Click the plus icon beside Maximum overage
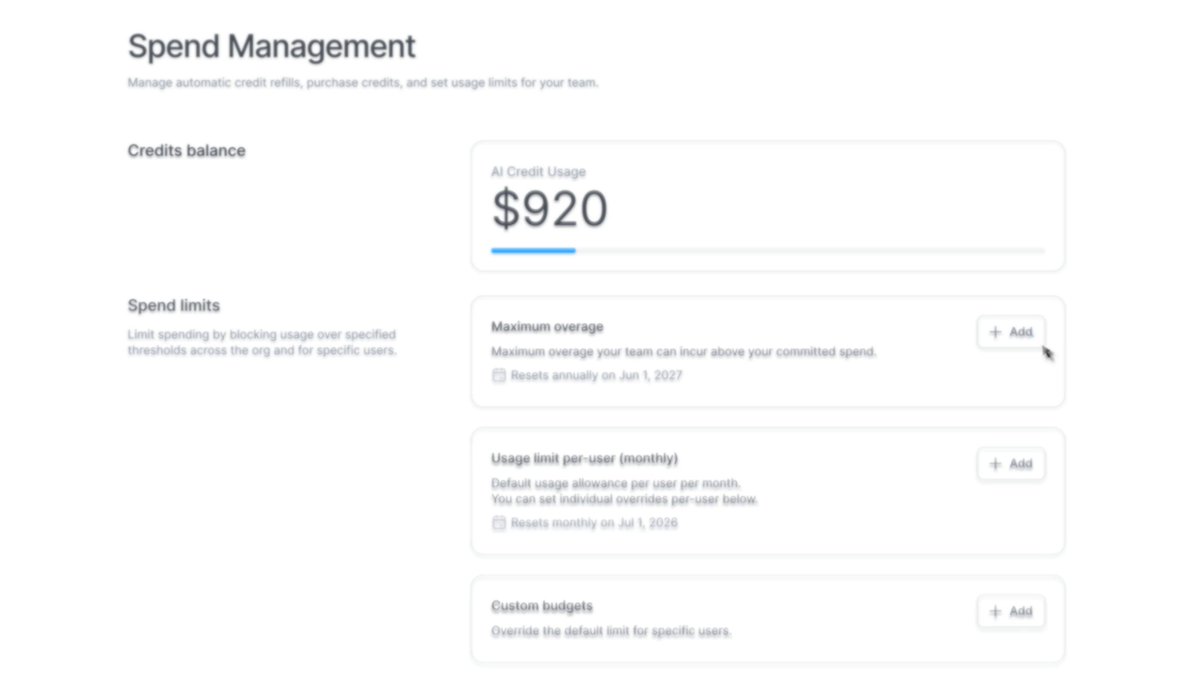This screenshot has width=1200, height=675. click(995, 332)
